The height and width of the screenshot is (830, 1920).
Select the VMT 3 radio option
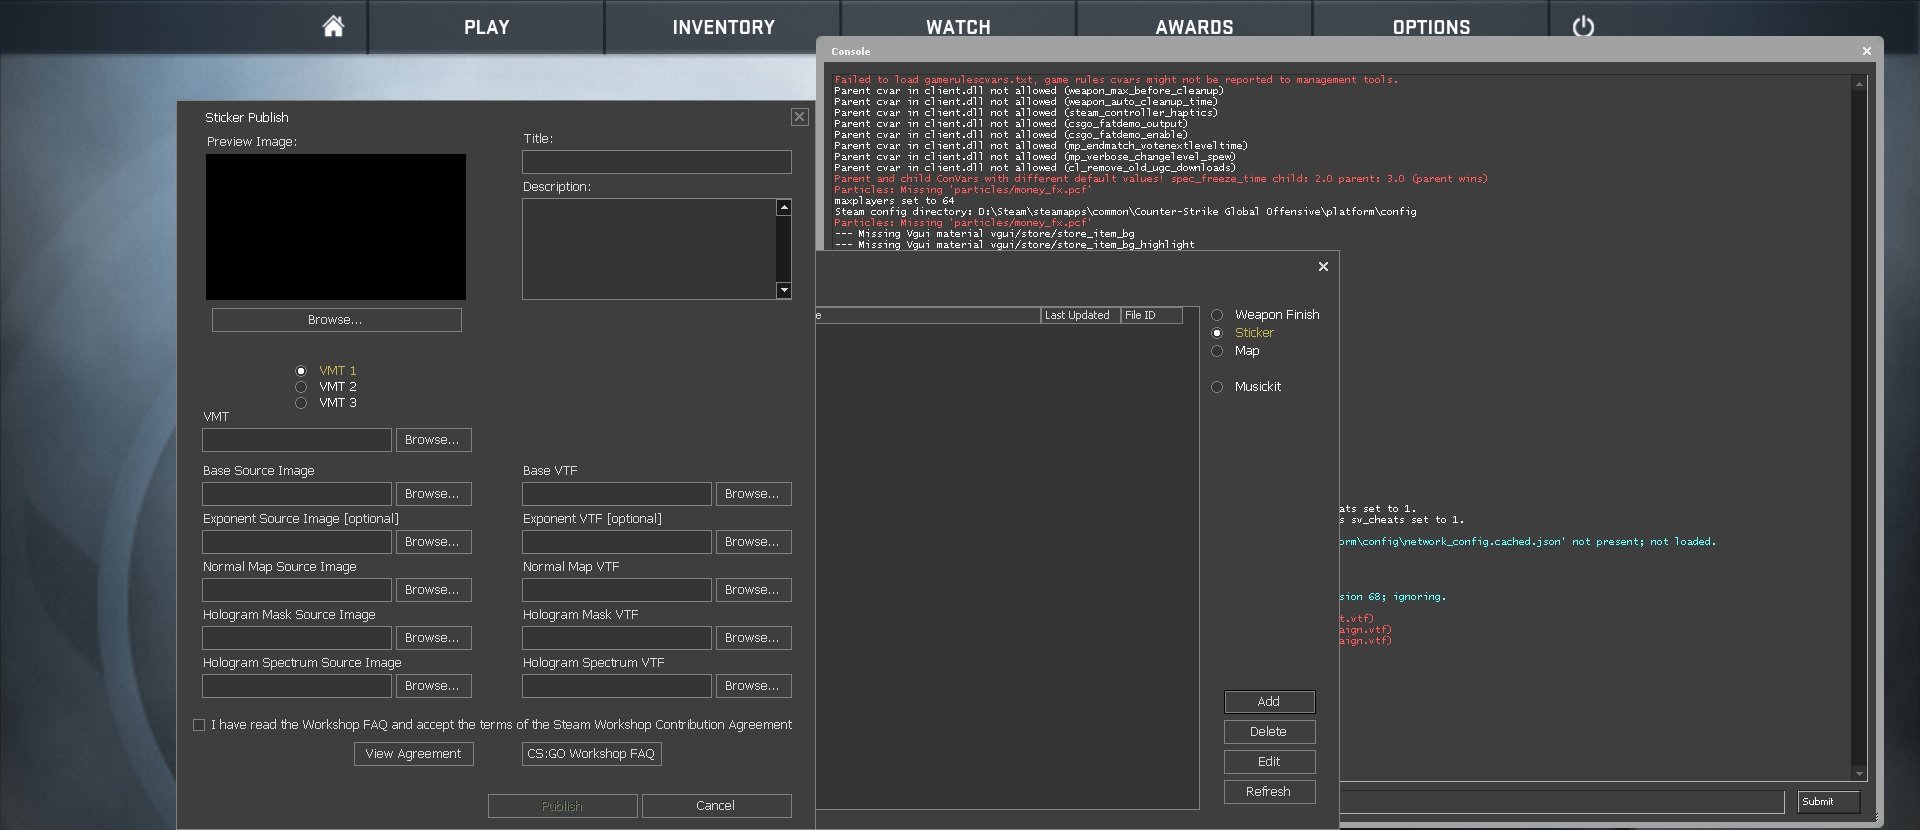coord(301,403)
